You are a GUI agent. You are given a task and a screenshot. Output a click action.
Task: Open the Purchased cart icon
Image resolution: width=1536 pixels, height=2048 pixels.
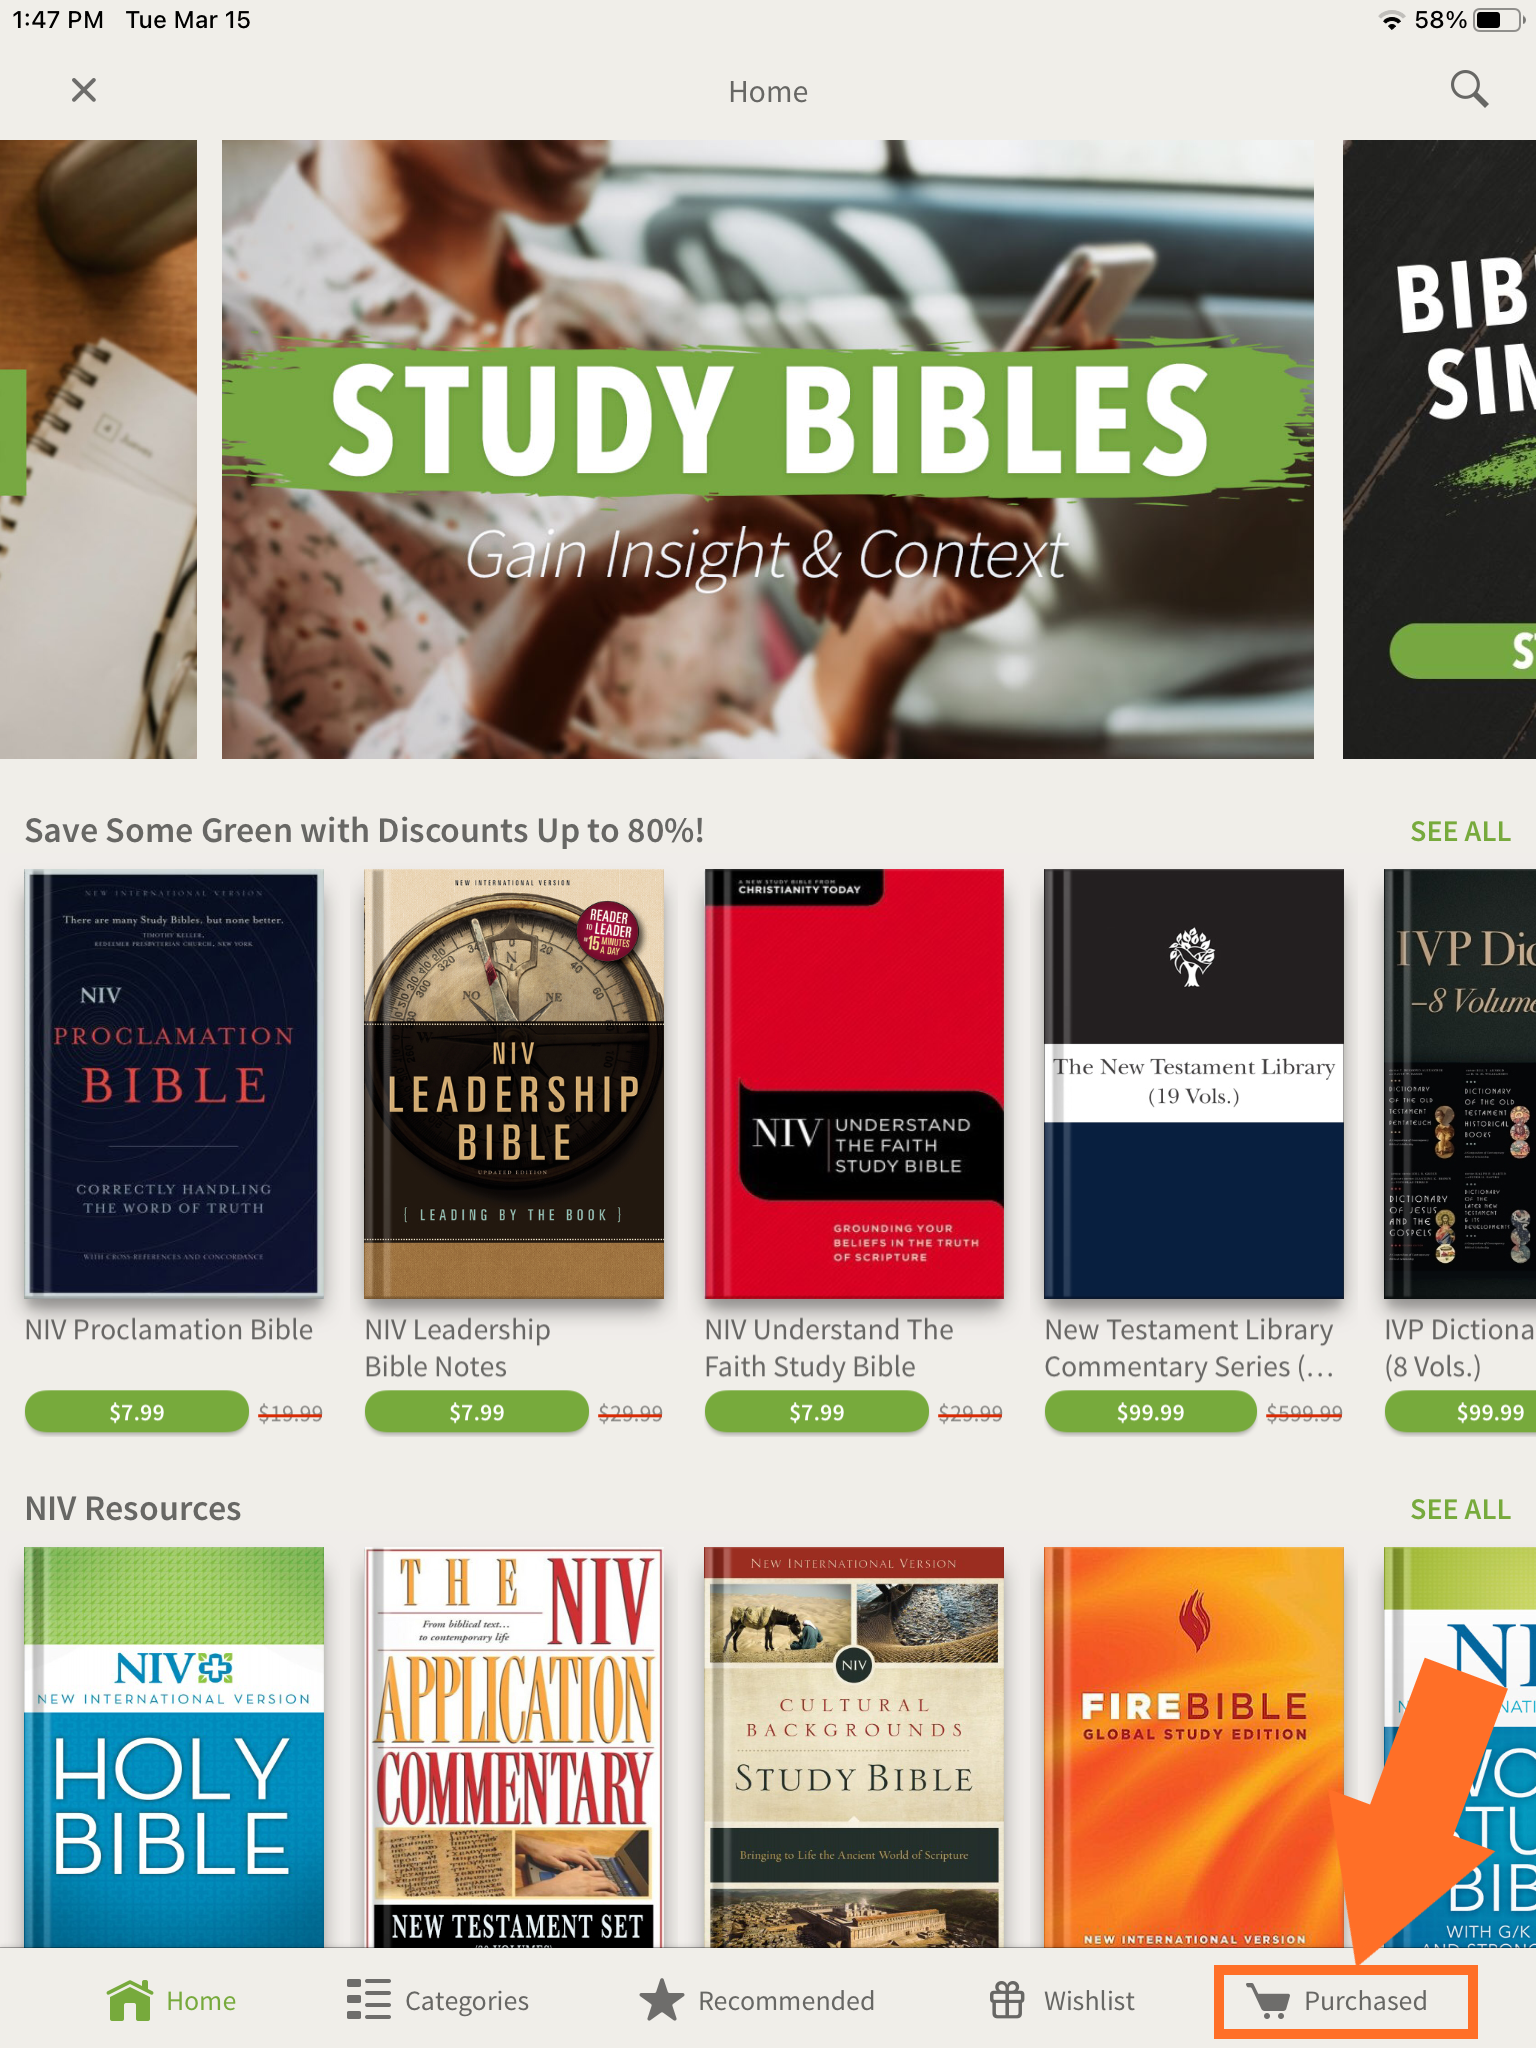tap(1269, 2001)
